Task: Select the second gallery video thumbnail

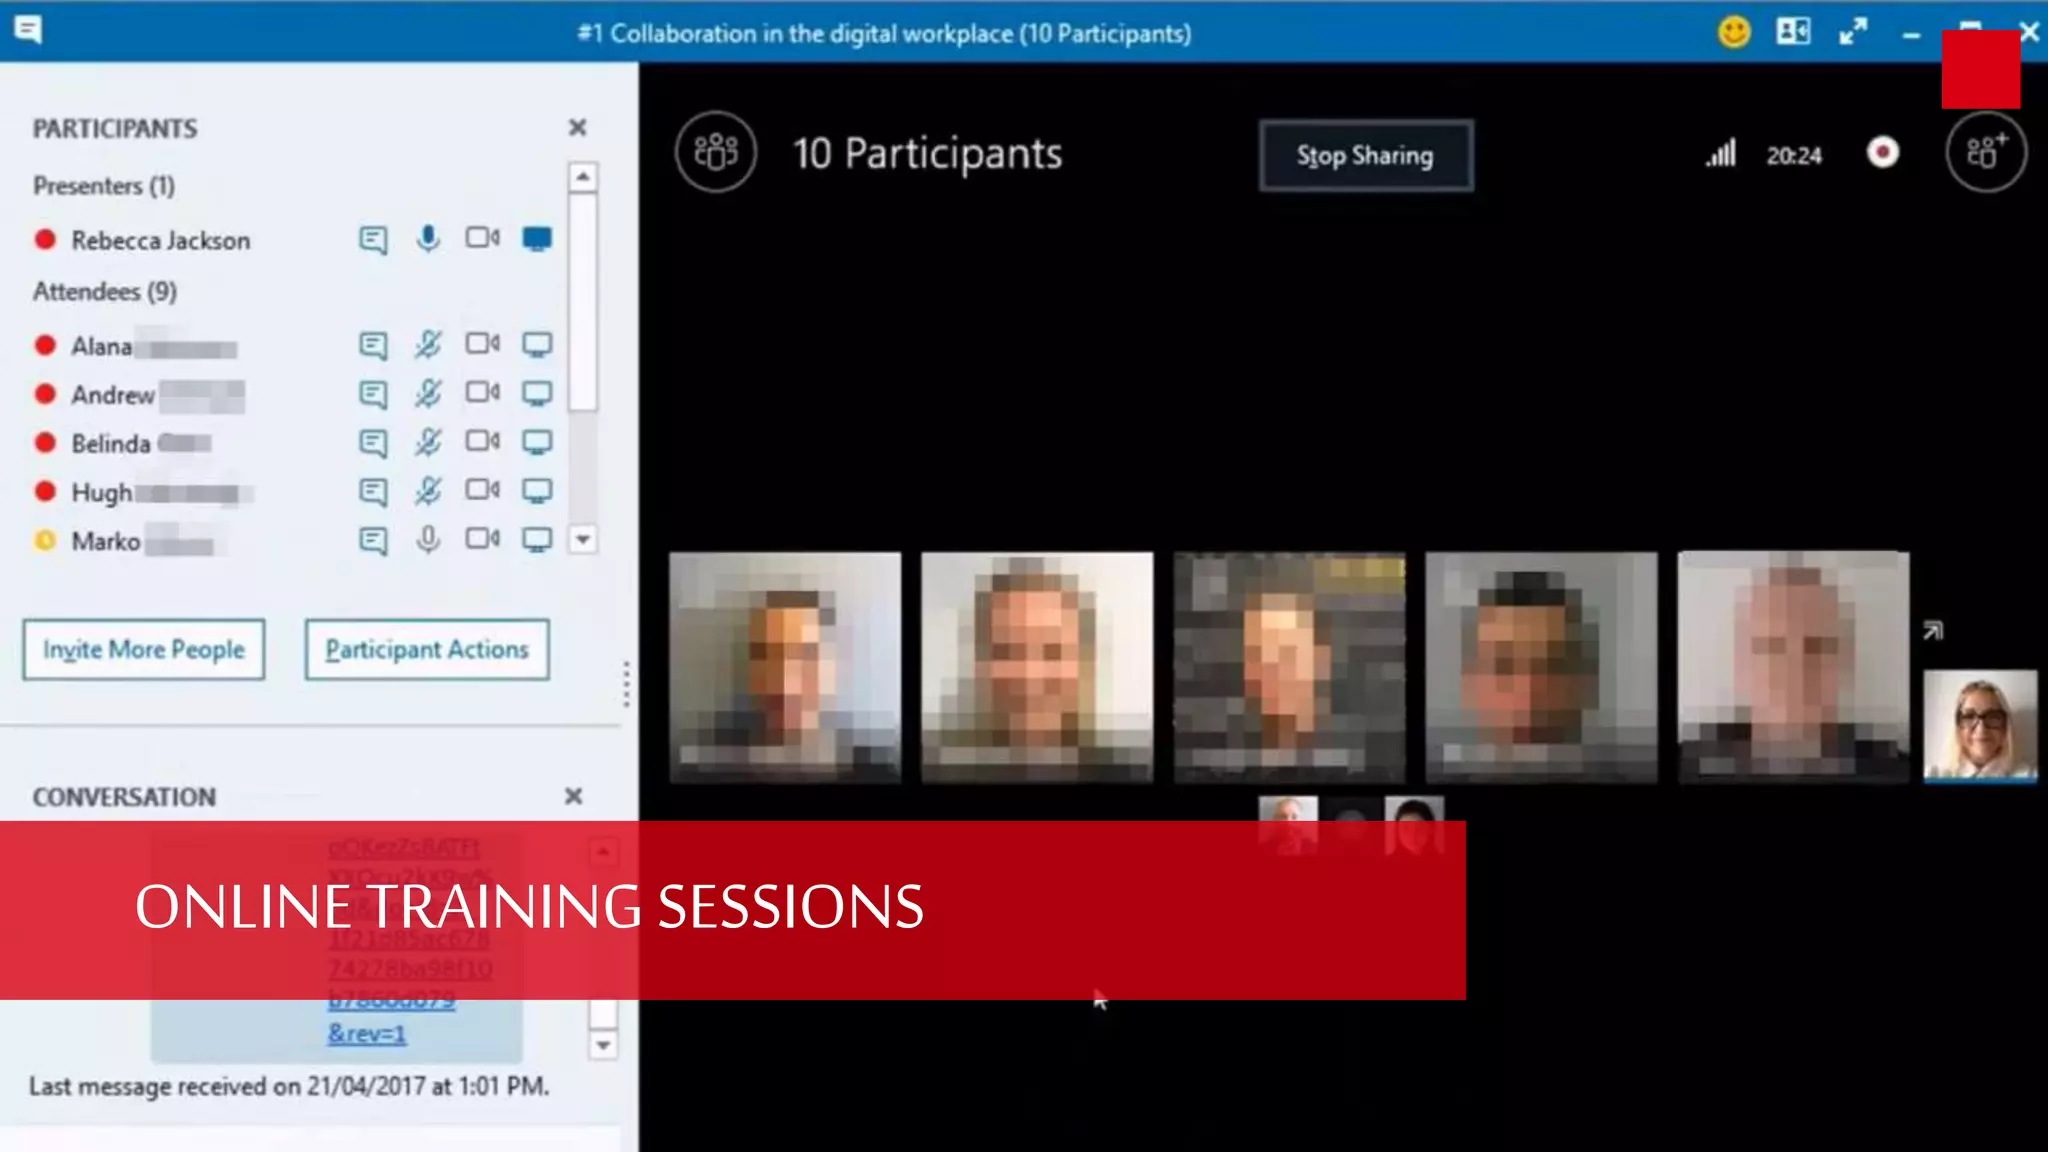Action: pyautogui.click(x=1037, y=667)
